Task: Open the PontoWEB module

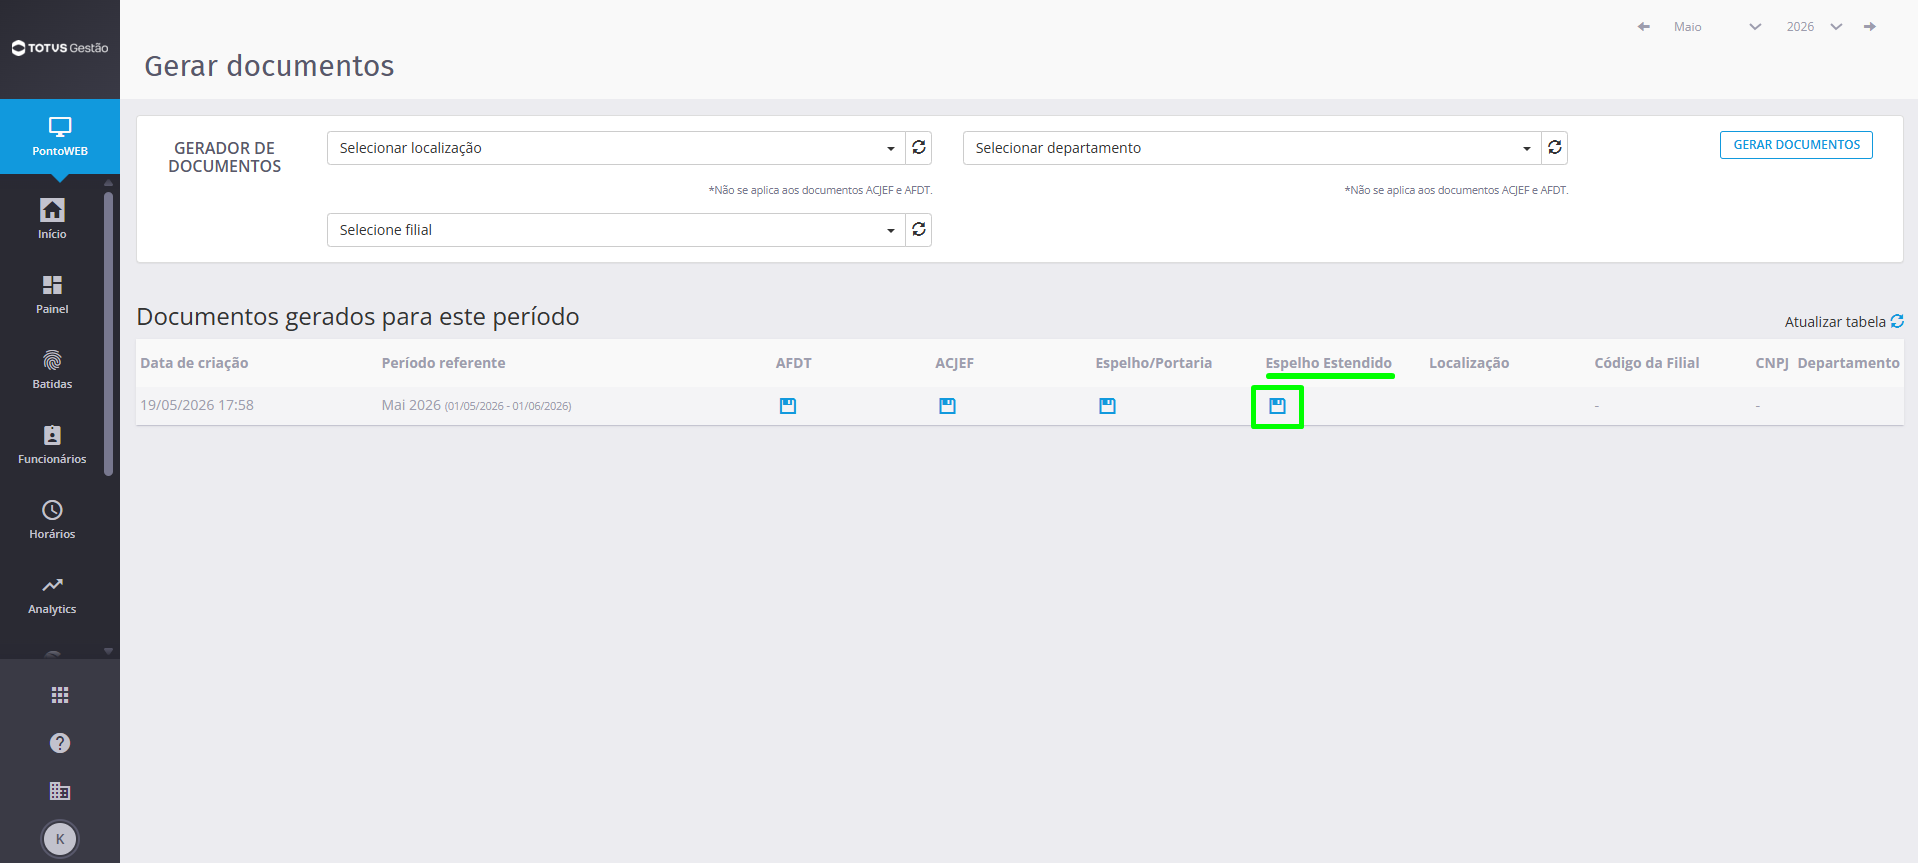Action: (x=60, y=137)
